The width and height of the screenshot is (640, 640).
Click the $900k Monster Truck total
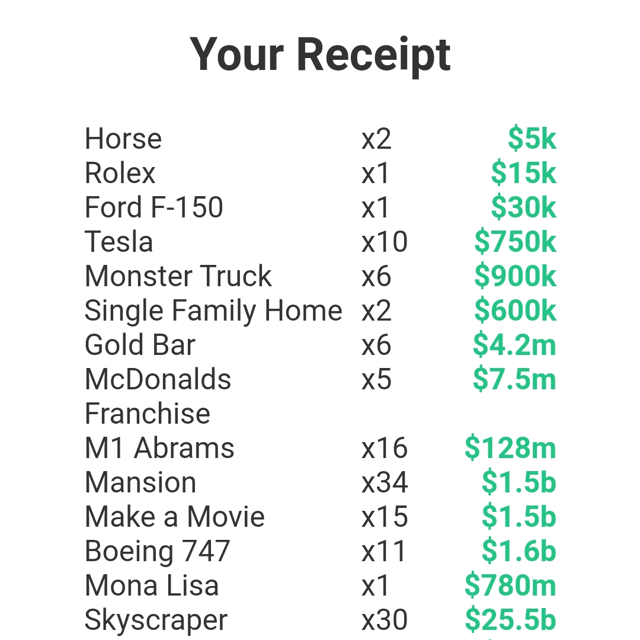click(515, 276)
